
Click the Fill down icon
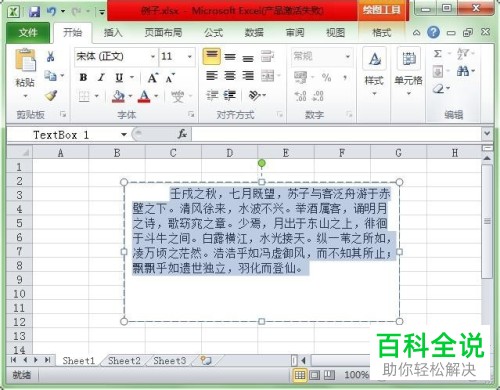point(438,71)
